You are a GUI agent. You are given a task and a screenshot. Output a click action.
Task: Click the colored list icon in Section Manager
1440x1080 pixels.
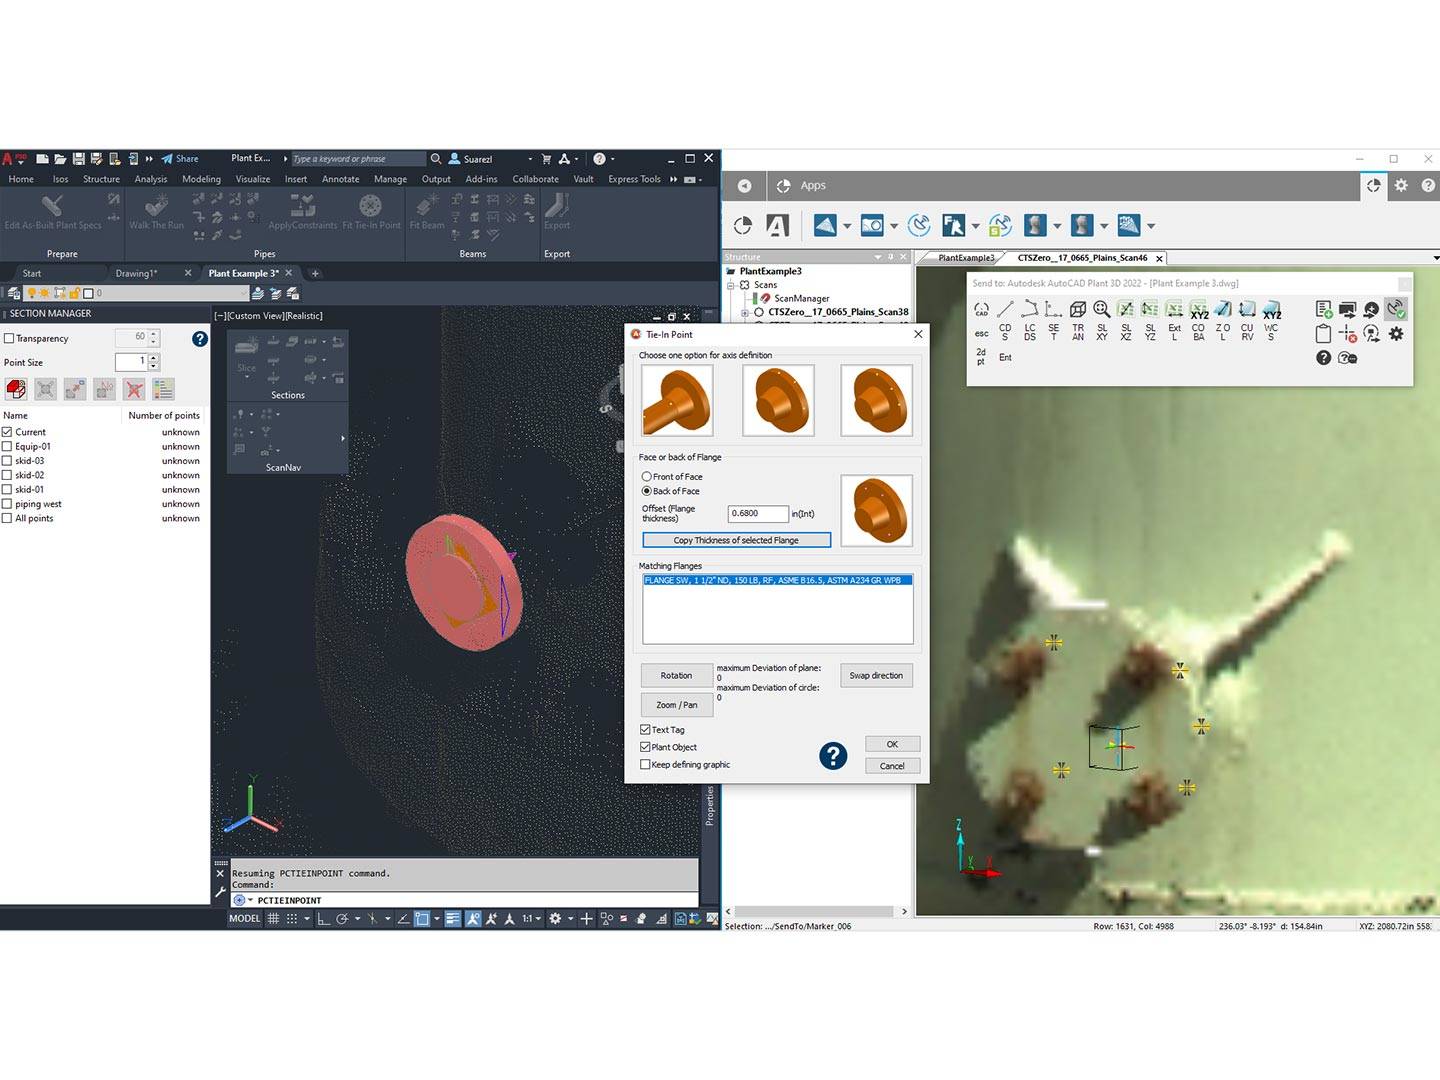(x=164, y=389)
